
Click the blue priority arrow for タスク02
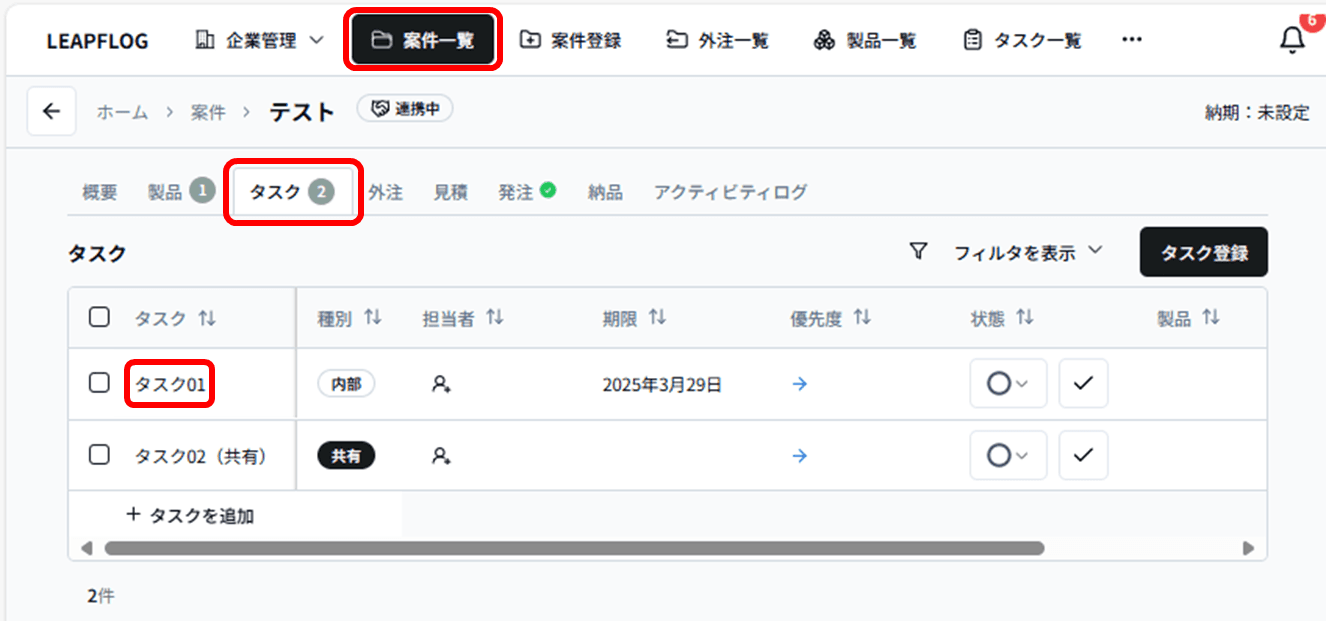(799, 456)
